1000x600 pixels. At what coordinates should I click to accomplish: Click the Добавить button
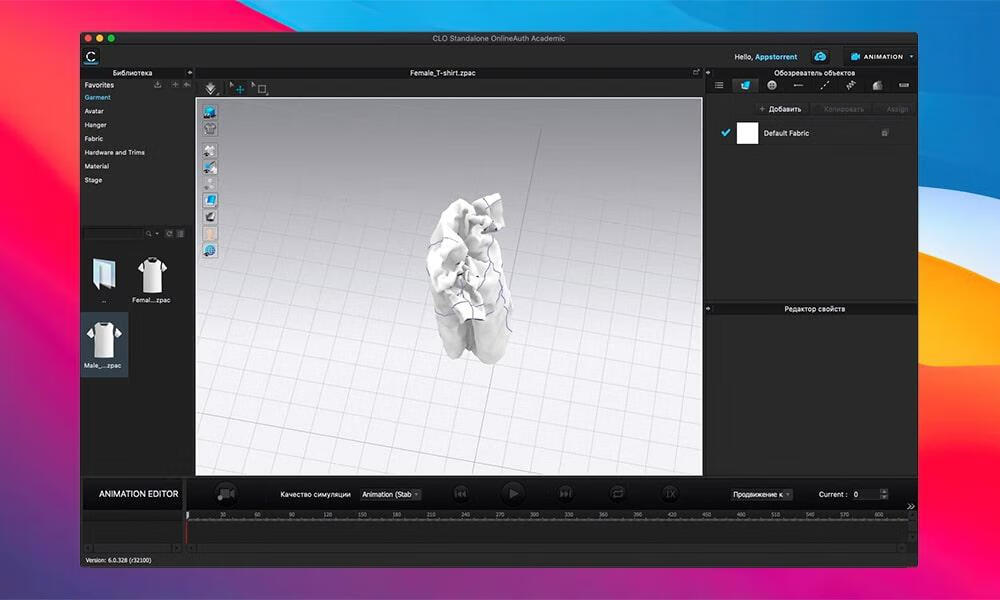[780, 109]
